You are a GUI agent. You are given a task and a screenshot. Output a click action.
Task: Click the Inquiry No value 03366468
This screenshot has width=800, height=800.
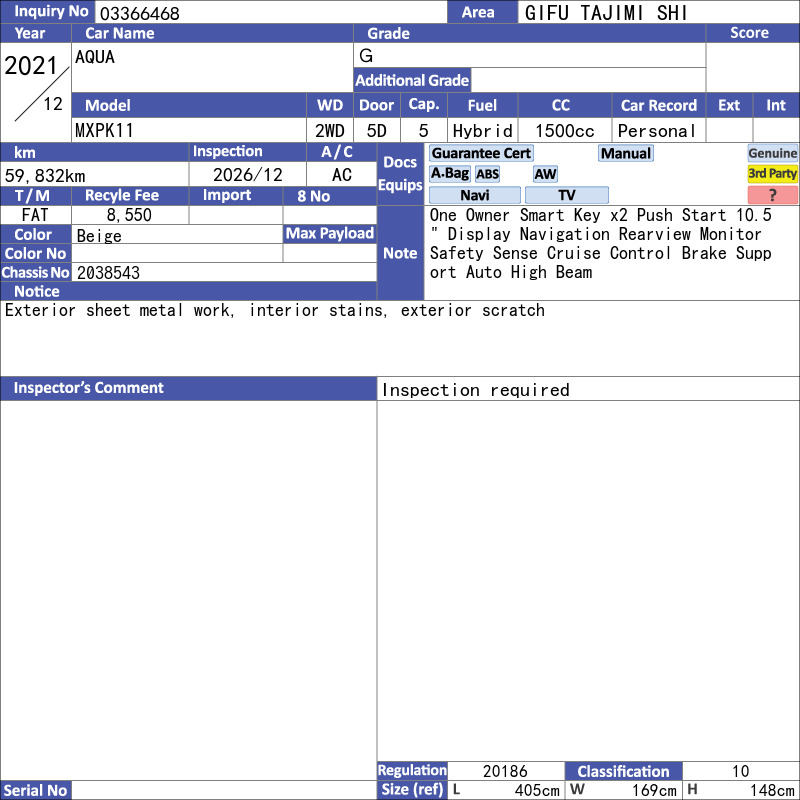coord(138,13)
